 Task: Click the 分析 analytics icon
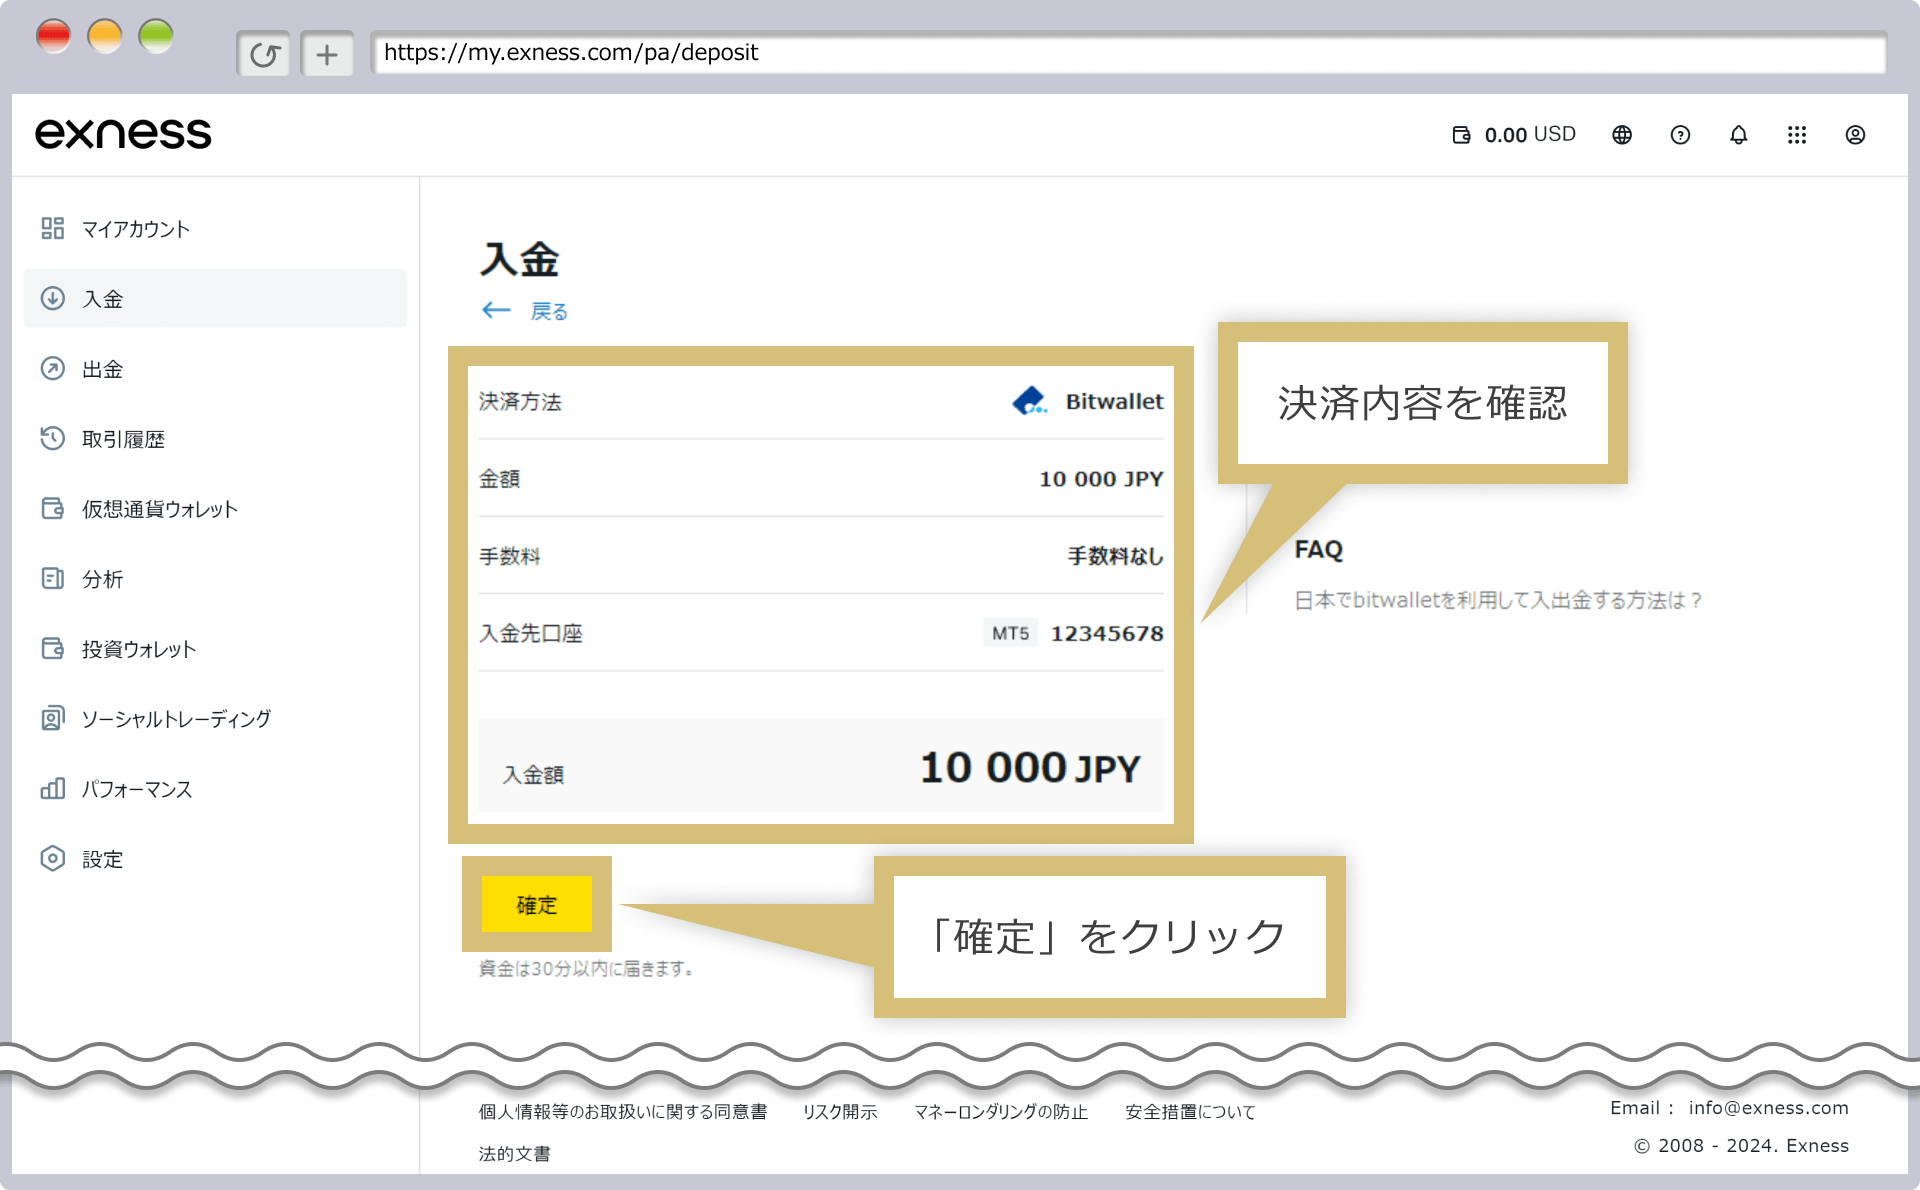[x=53, y=579]
